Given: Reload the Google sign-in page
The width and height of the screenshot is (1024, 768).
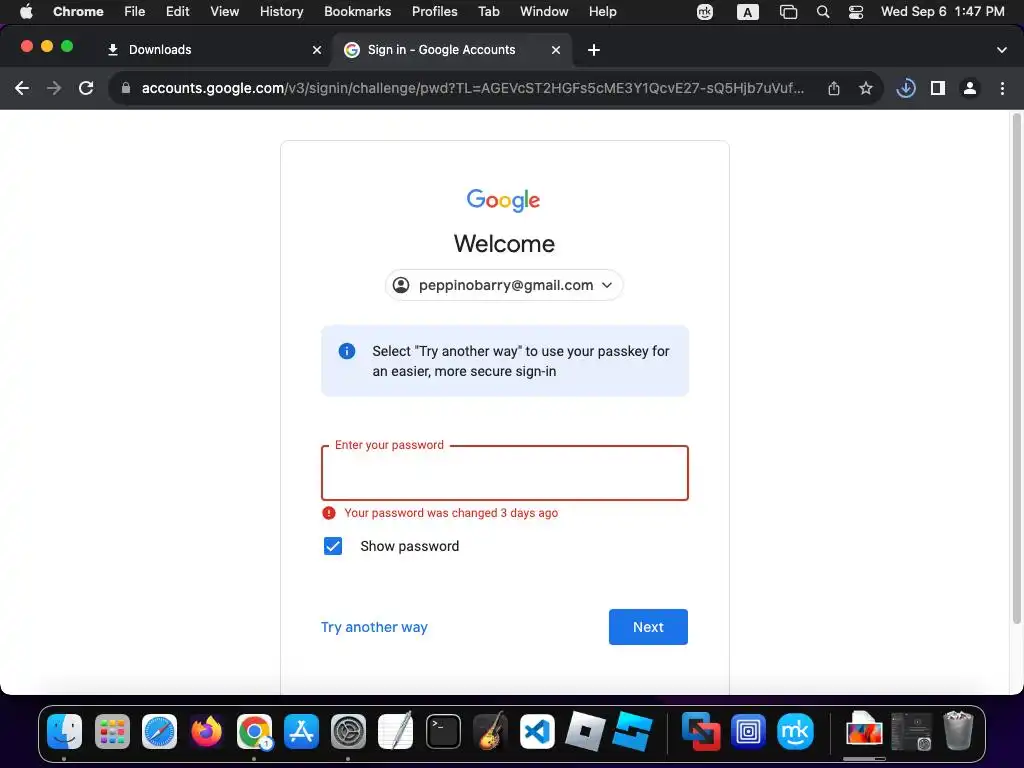Looking at the screenshot, I should pos(86,88).
